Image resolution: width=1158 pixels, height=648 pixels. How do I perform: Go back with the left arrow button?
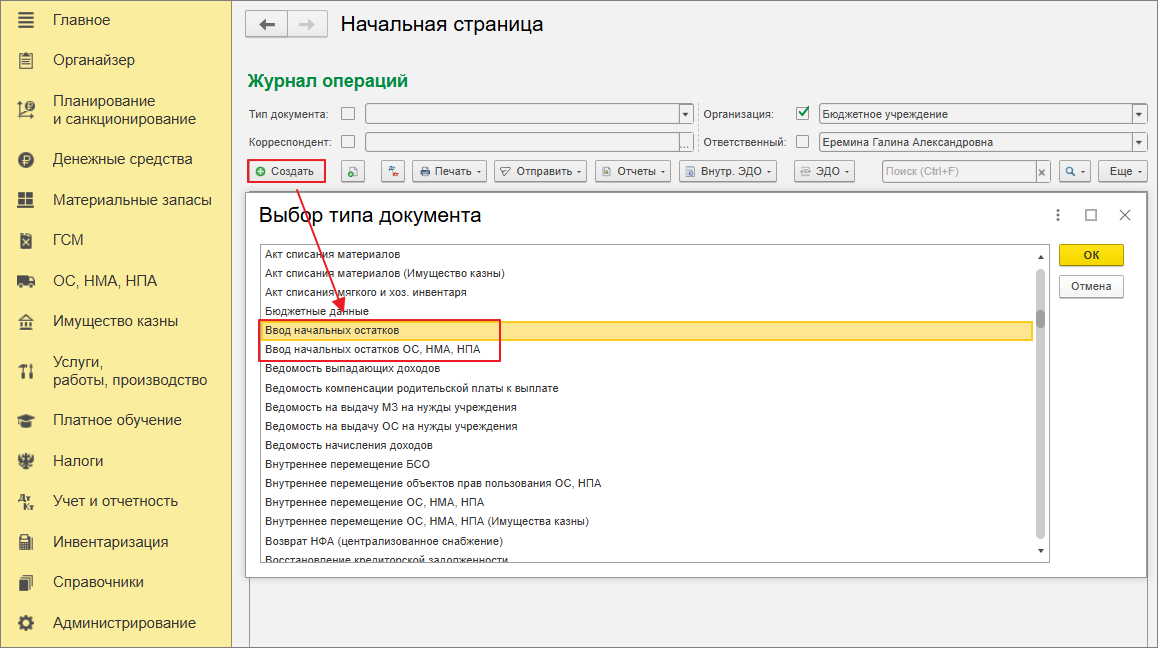point(267,24)
